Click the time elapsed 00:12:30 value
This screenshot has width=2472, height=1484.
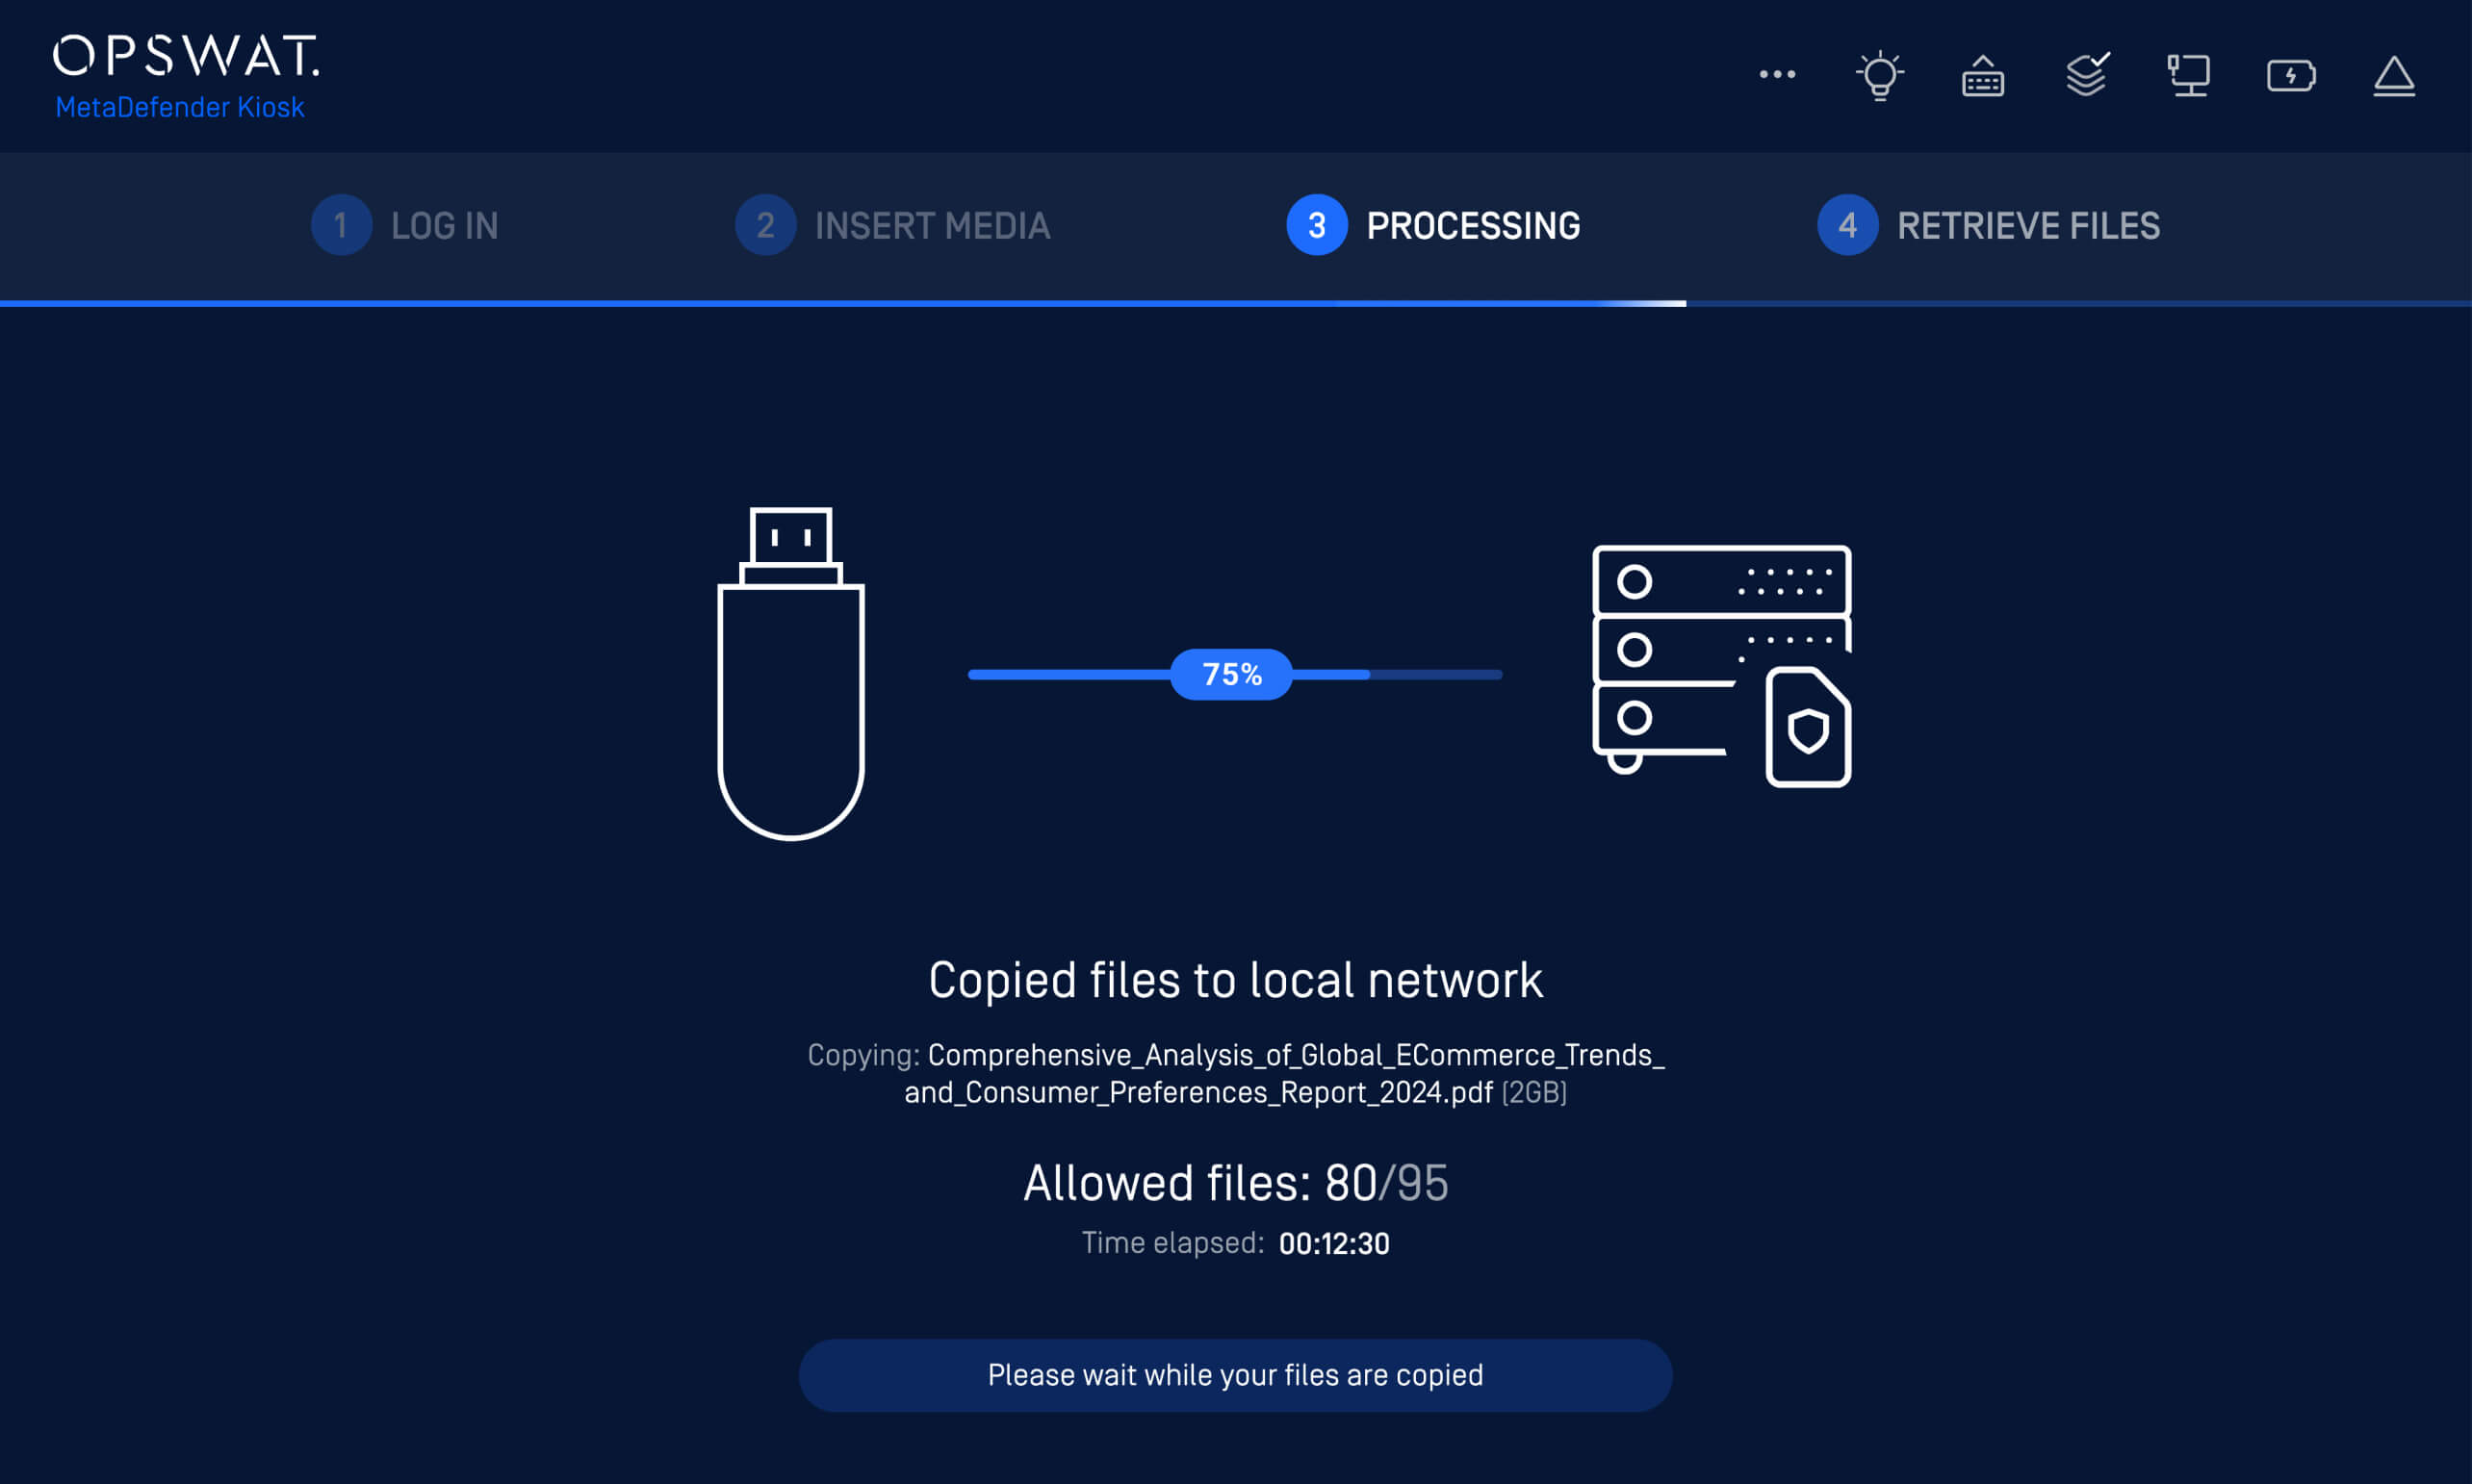1333,1243
